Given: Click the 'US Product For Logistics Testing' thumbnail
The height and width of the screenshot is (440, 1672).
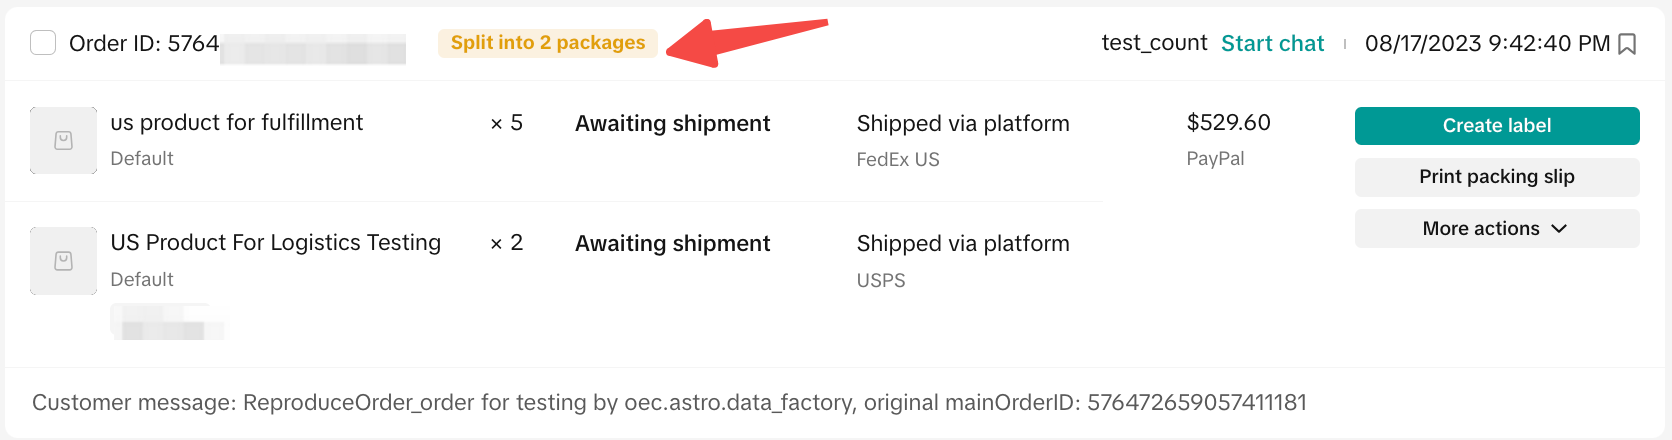Looking at the screenshot, I should pos(63,261).
